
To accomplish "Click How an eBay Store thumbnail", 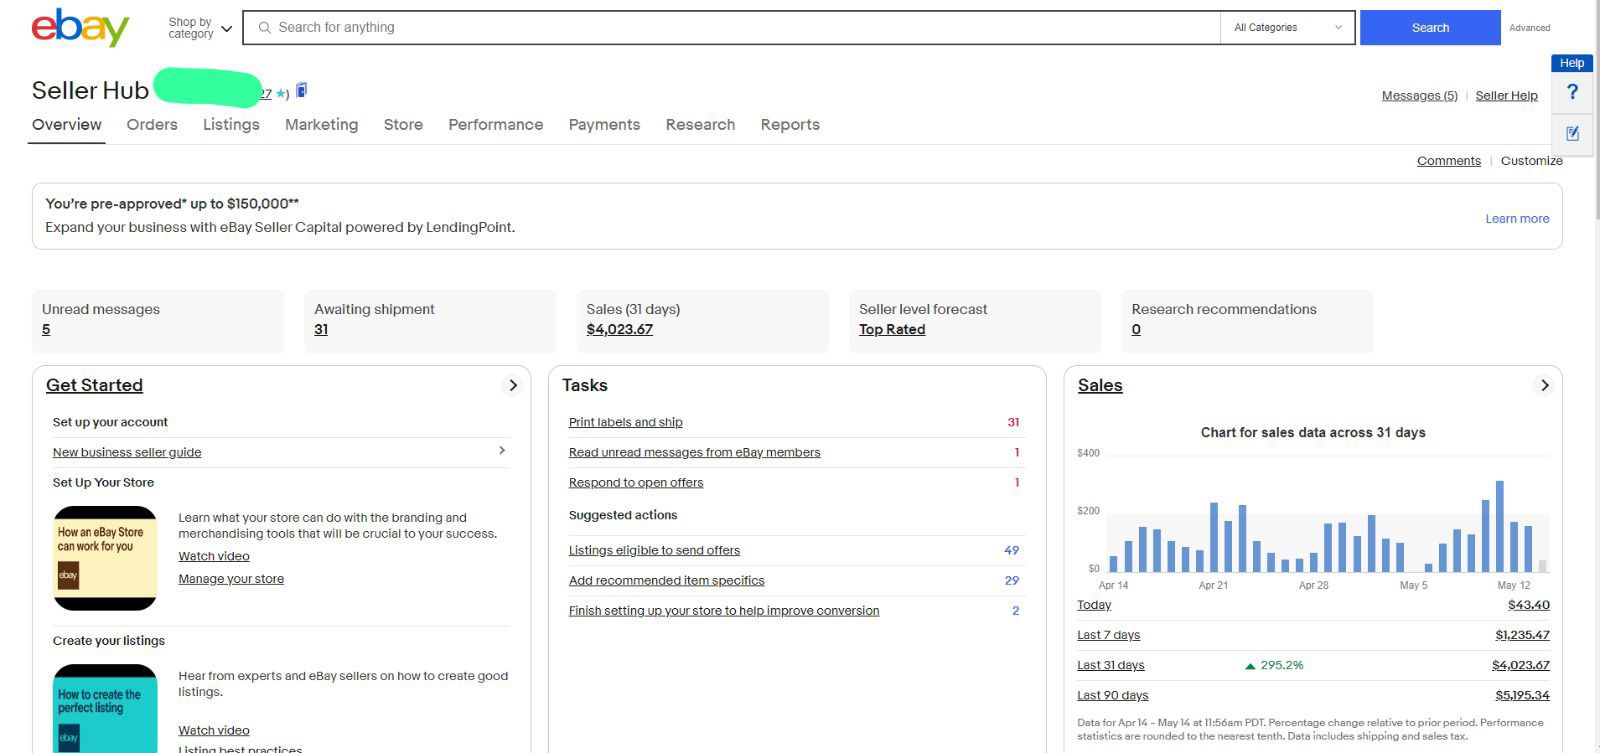I will coord(105,558).
